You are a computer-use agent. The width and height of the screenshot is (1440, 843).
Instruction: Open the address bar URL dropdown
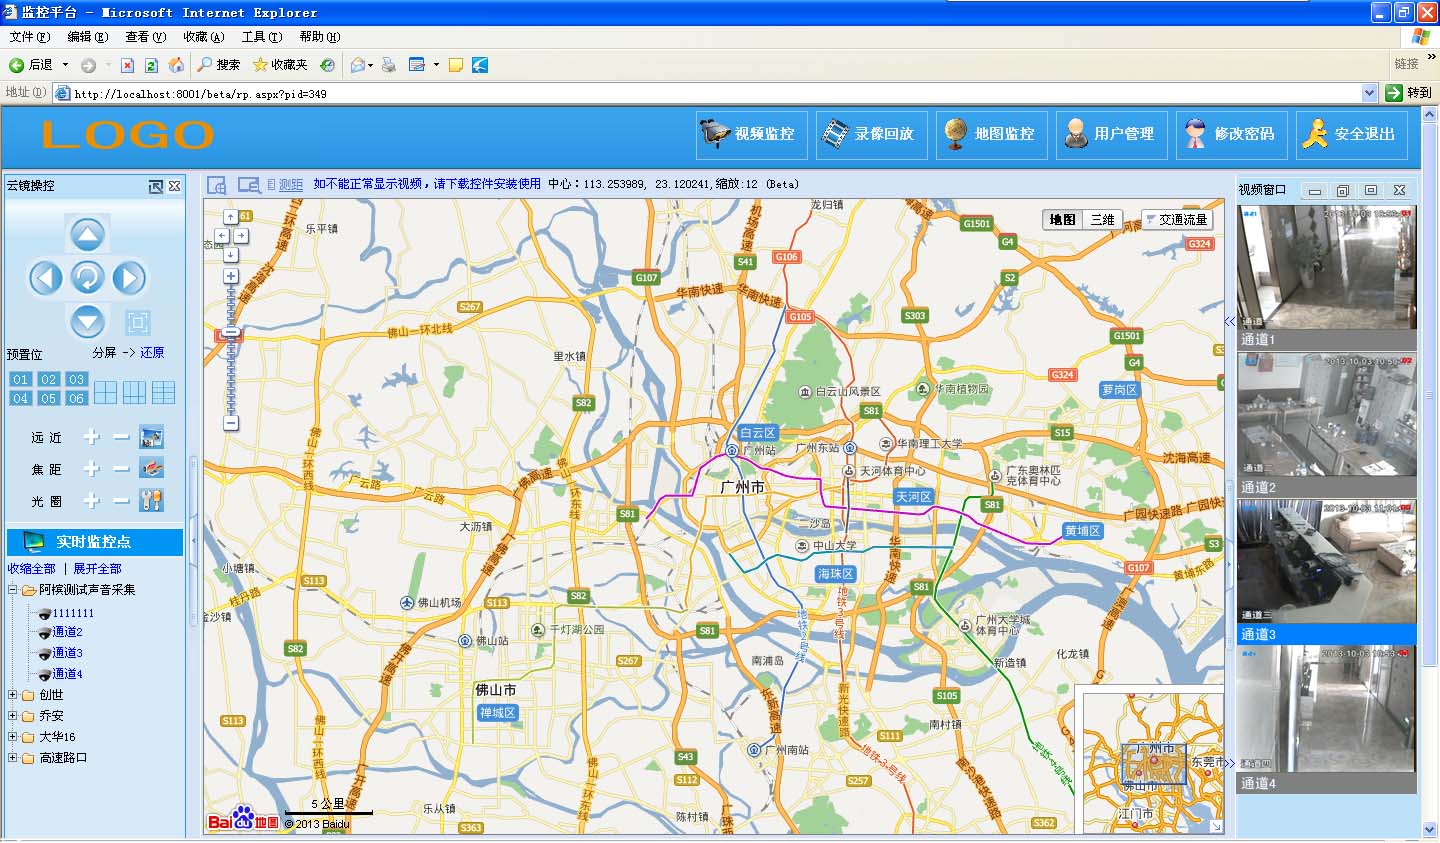point(1369,93)
